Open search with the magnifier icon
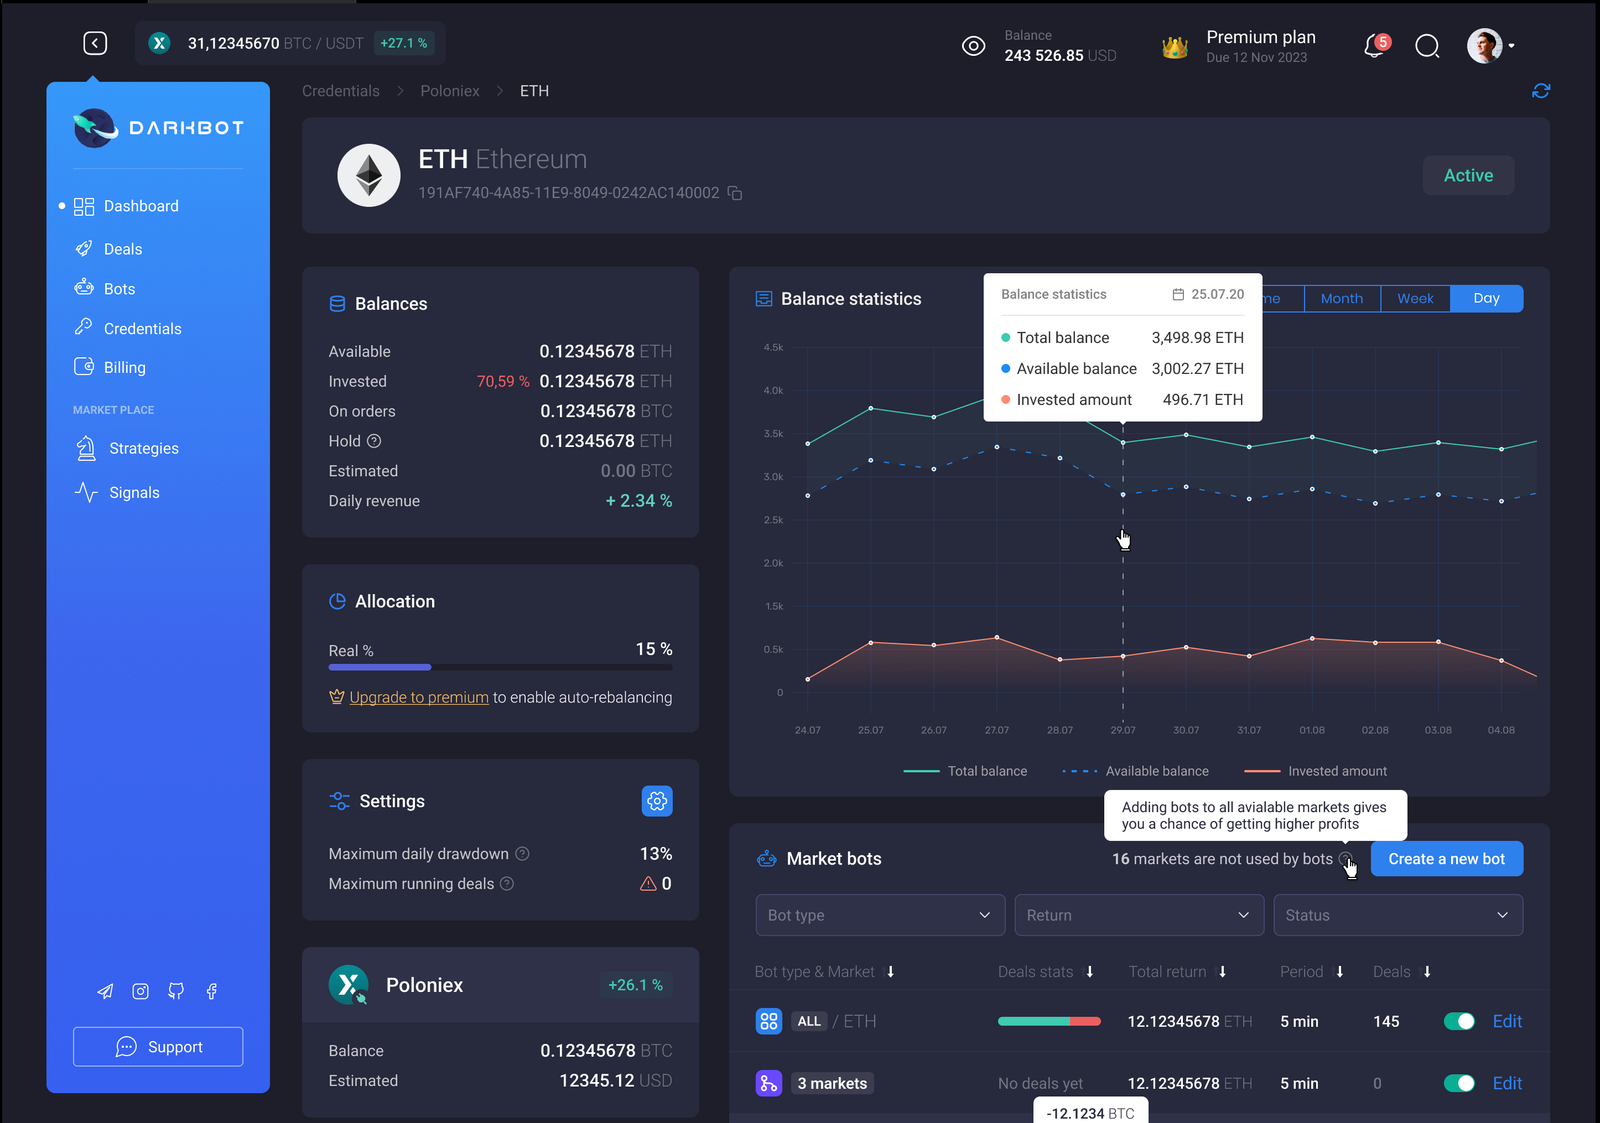The height and width of the screenshot is (1123, 1600). click(1427, 46)
